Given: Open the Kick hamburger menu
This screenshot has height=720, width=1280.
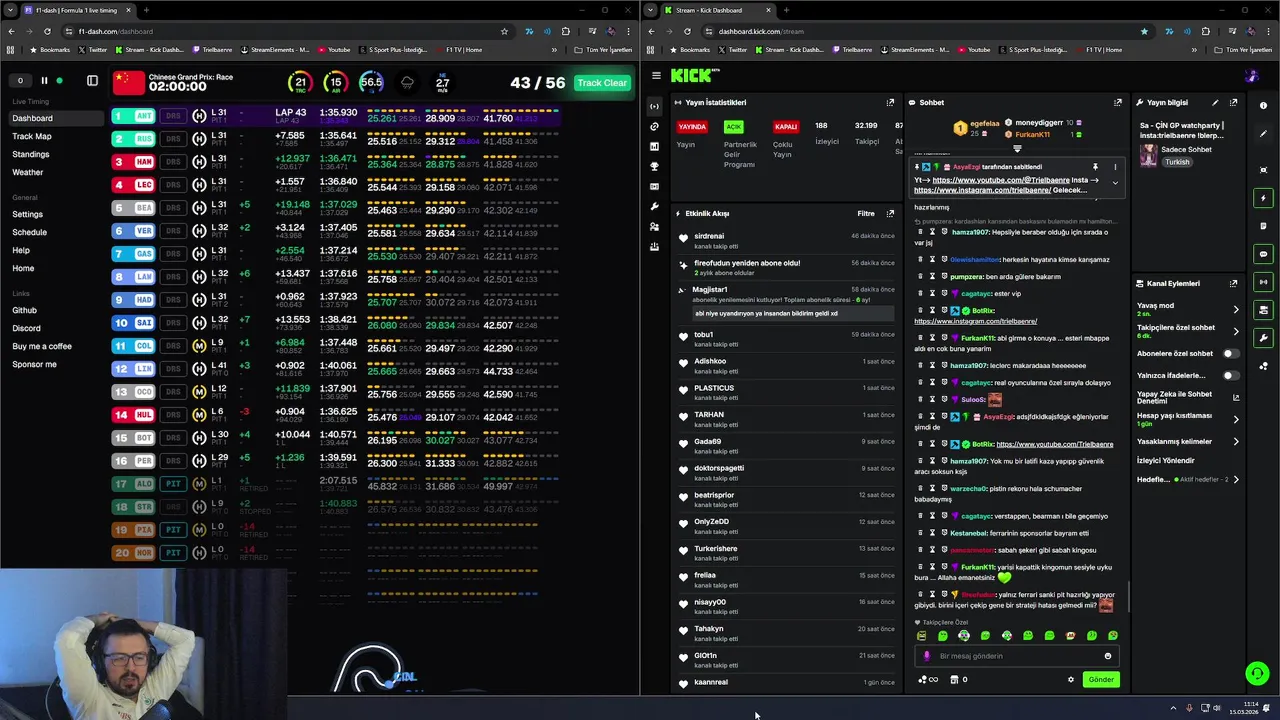Looking at the screenshot, I should 656,76.
